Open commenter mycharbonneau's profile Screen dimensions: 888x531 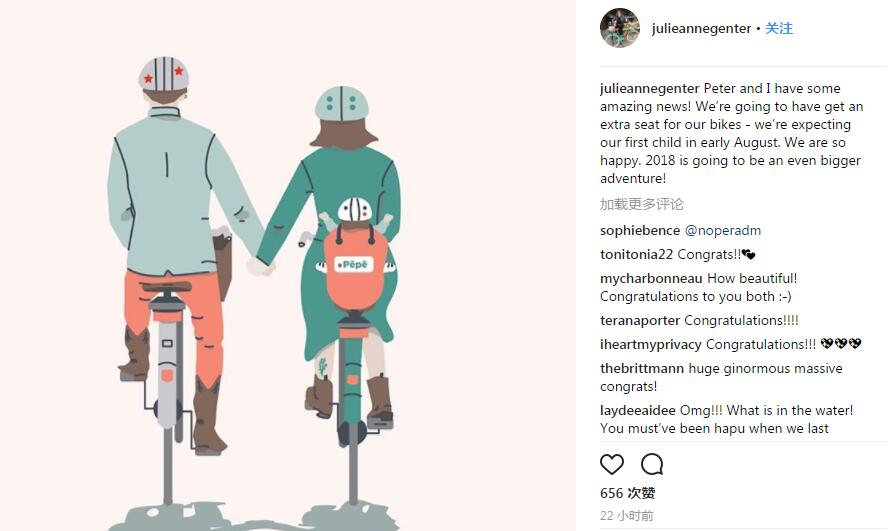651,279
